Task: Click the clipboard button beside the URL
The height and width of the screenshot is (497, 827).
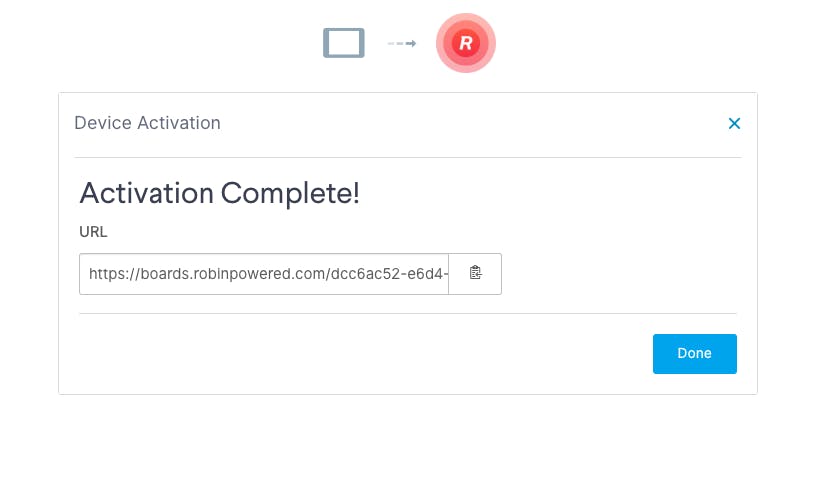Action: pyautogui.click(x=475, y=273)
